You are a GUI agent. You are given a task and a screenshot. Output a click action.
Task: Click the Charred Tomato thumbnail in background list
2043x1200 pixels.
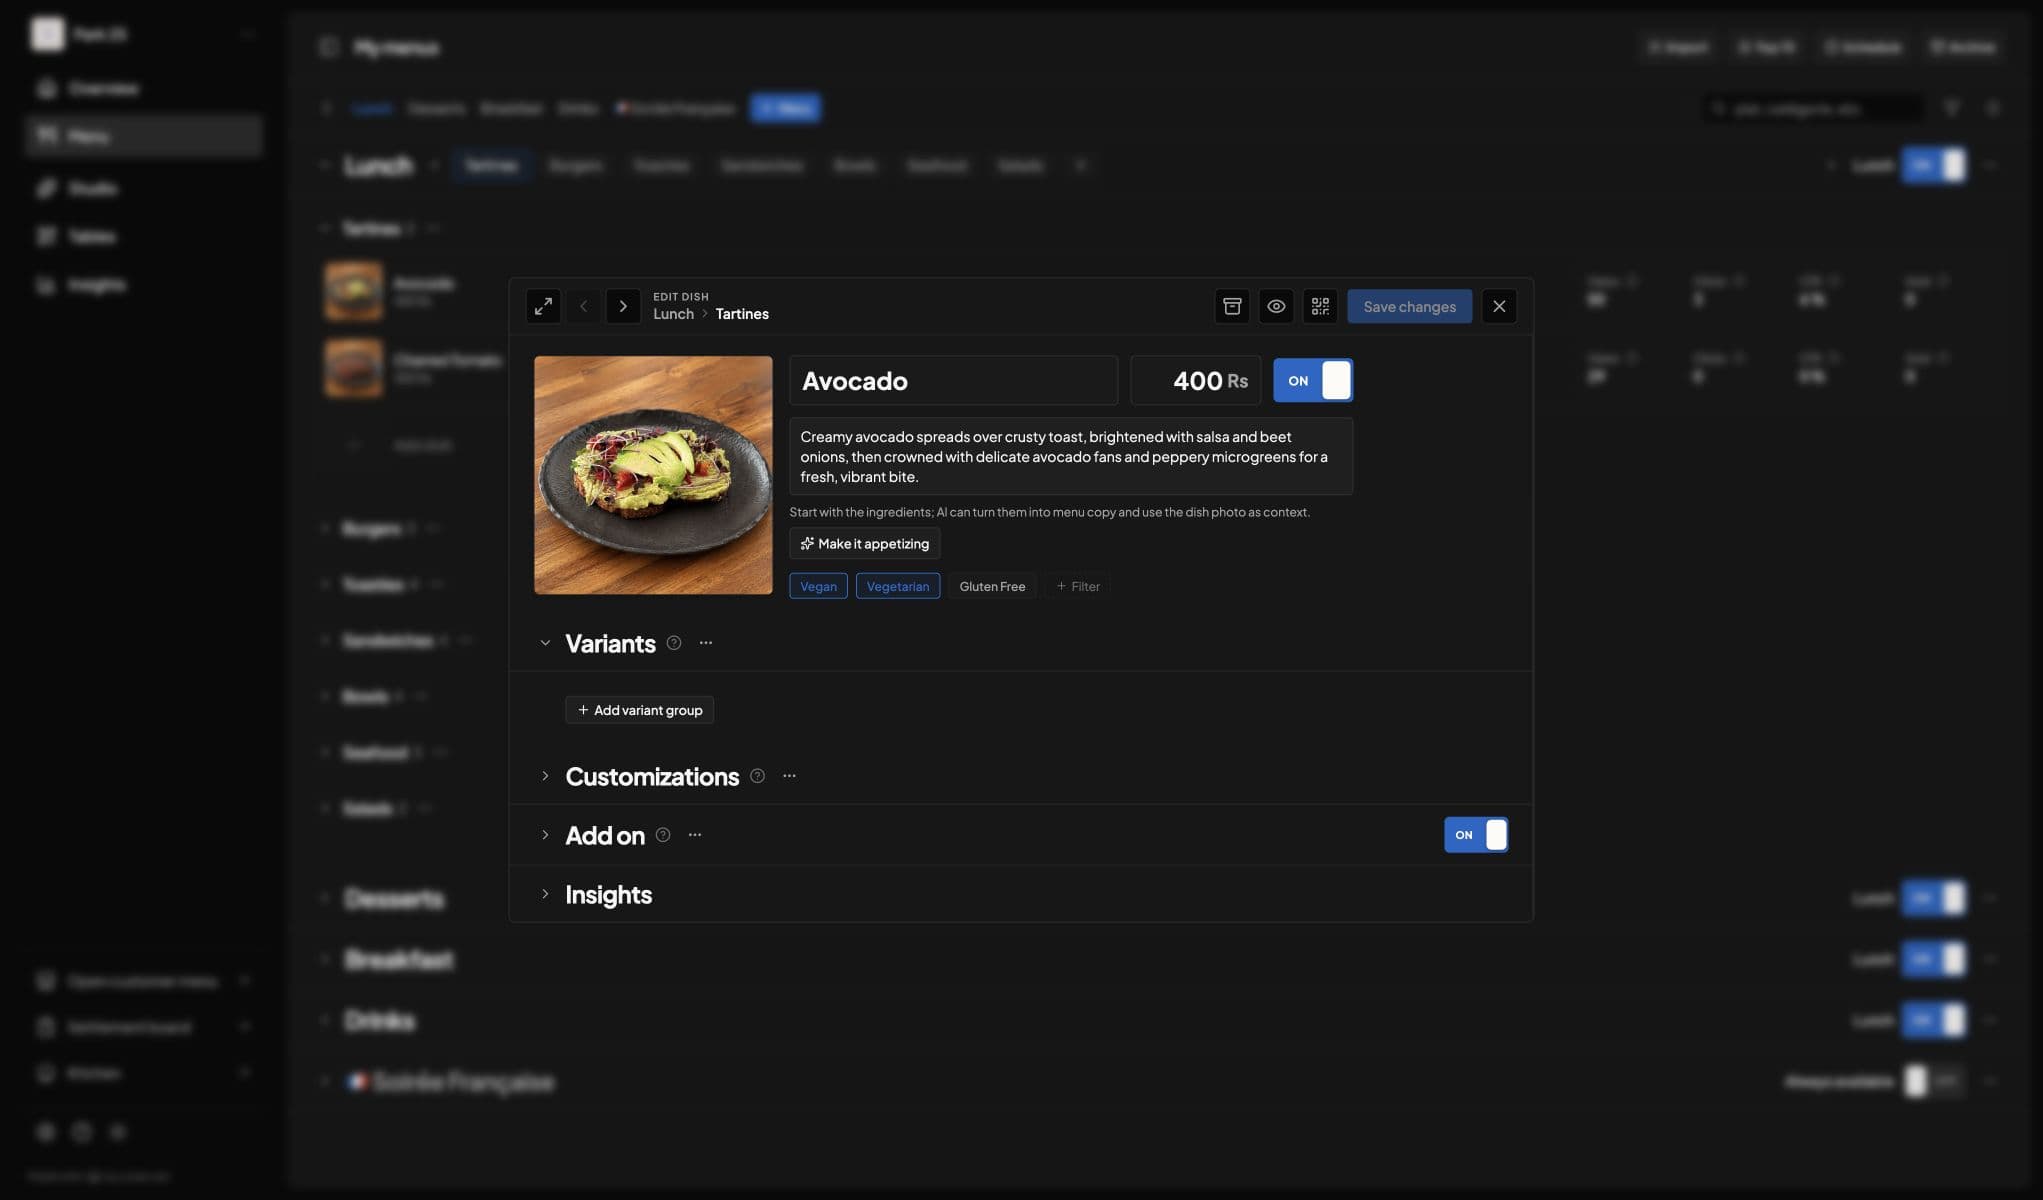click(353, 368)
